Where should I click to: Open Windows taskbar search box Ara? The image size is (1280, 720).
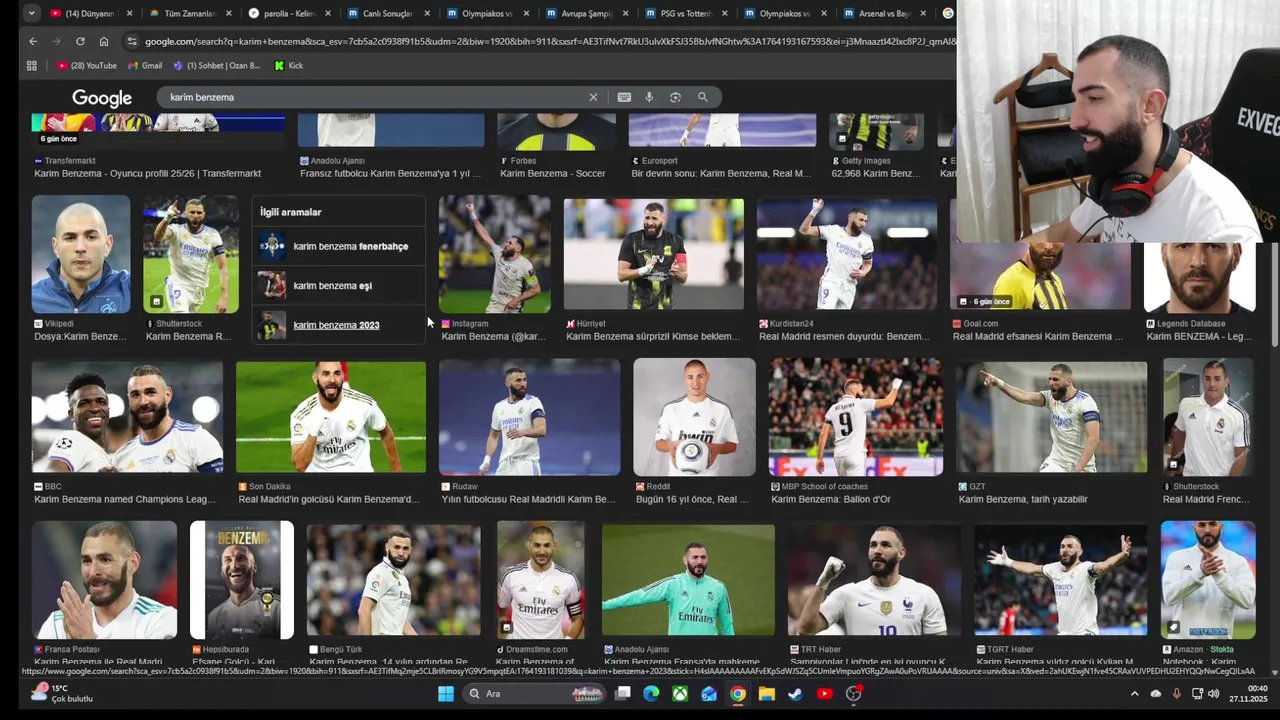[x=534, y=693]
